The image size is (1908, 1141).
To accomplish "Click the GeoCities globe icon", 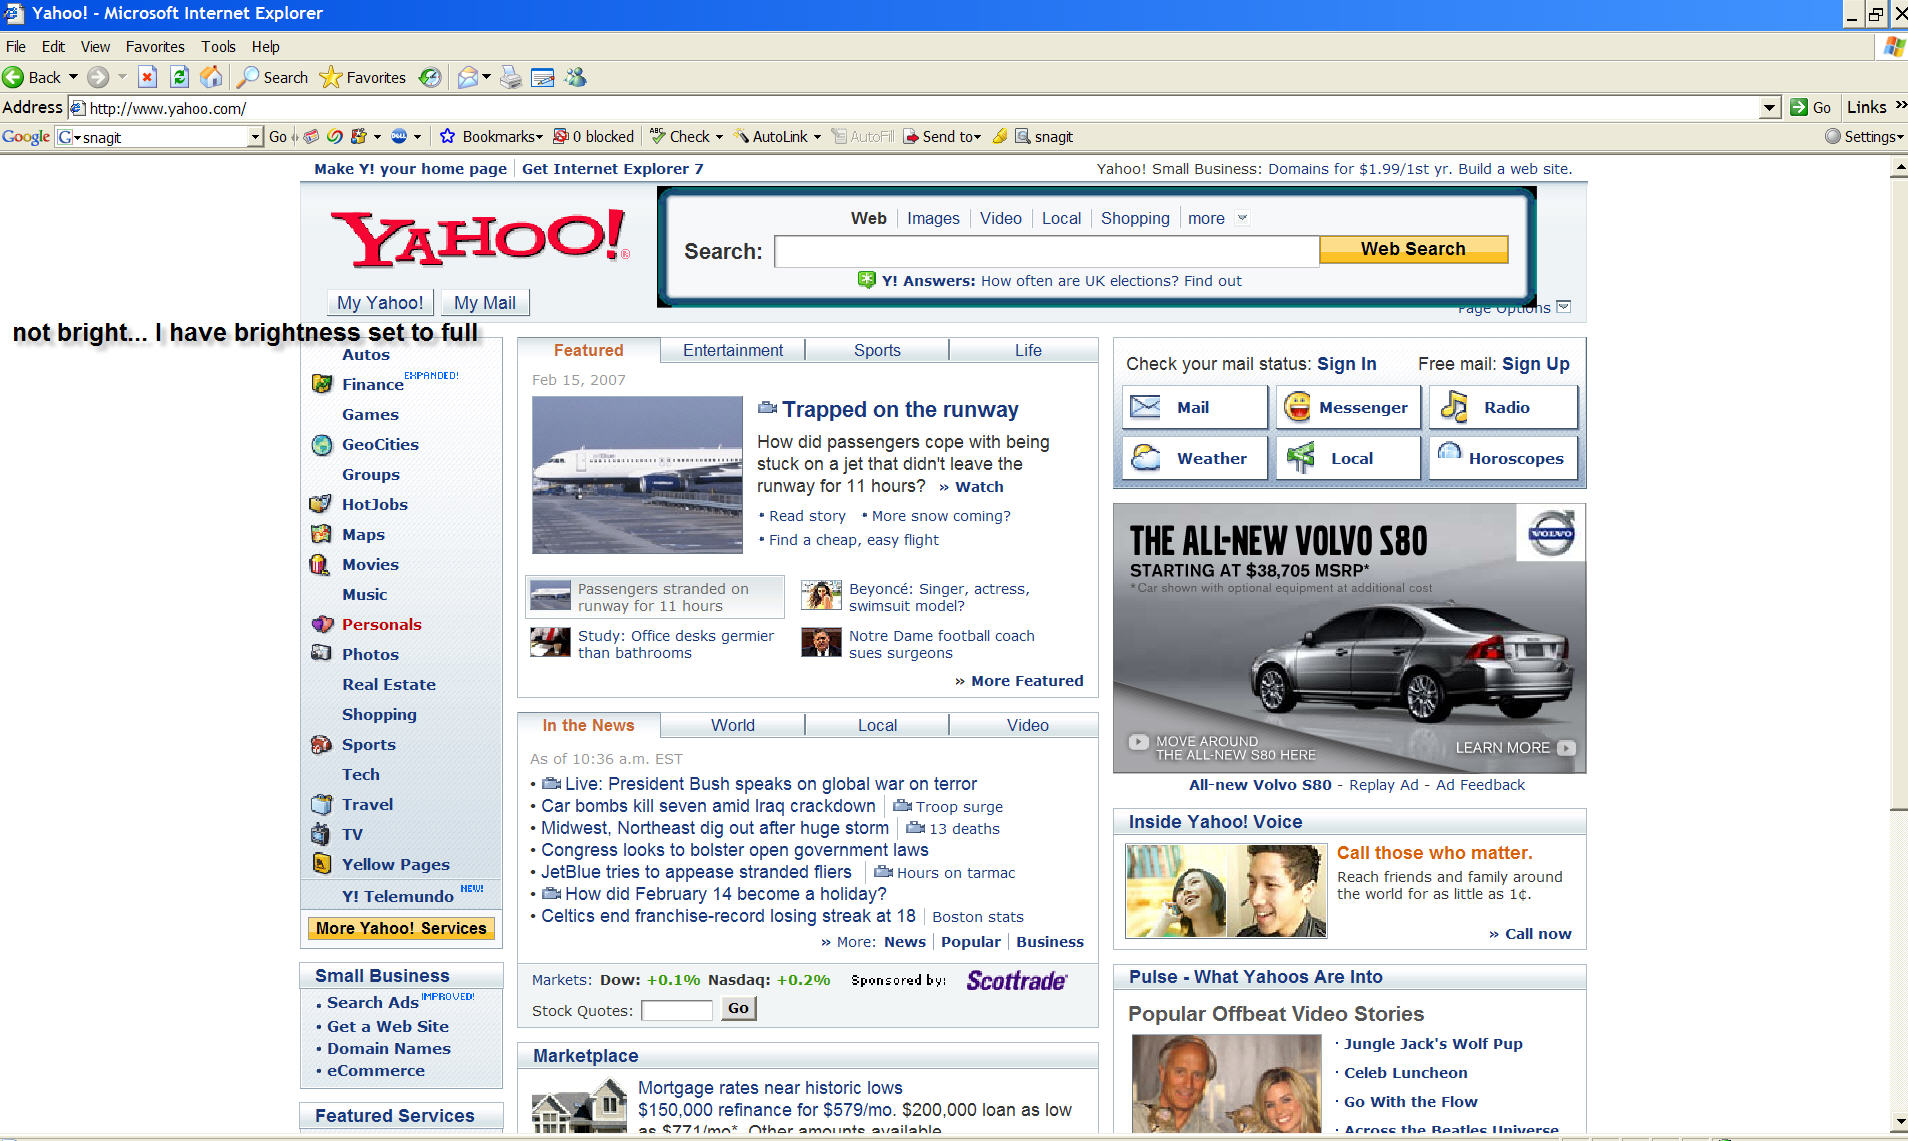I will point(322,445).
